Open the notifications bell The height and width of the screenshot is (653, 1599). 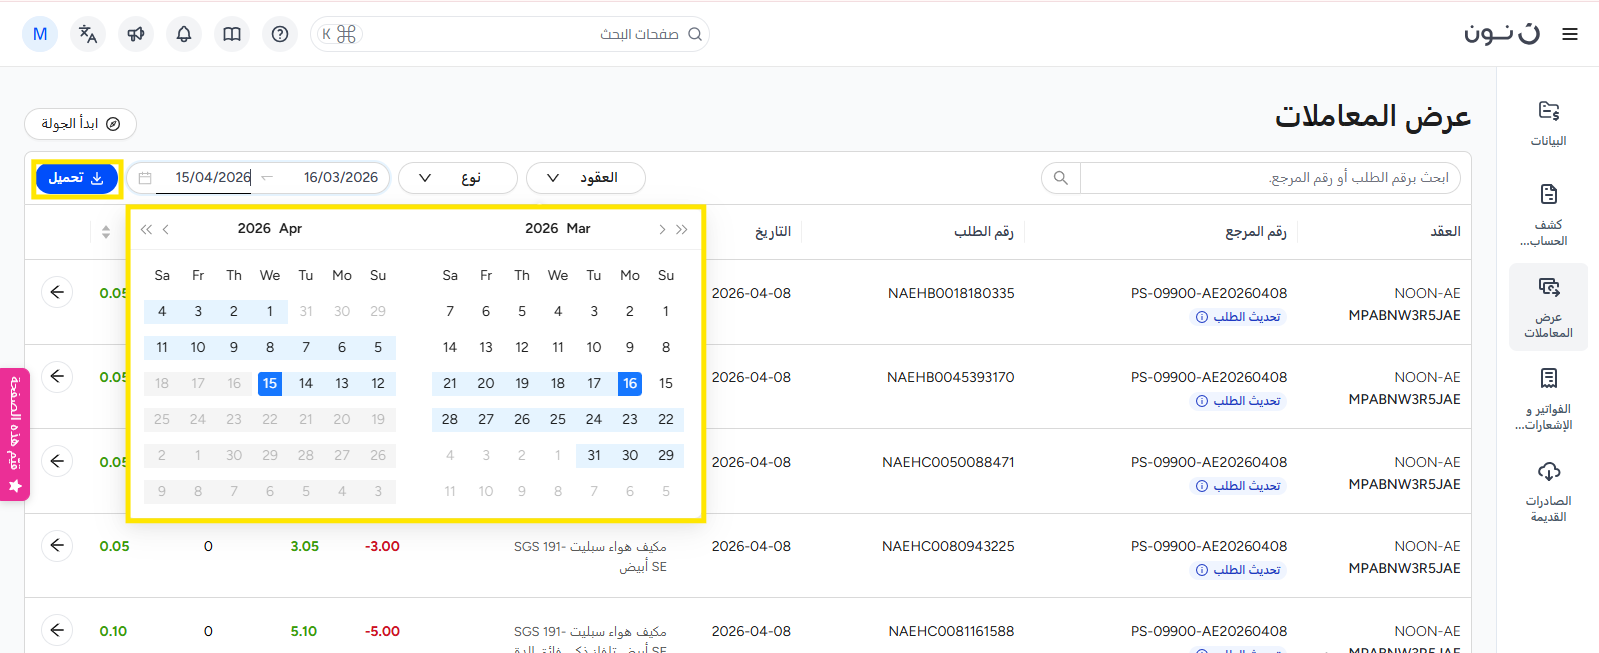tap(184, 34)
